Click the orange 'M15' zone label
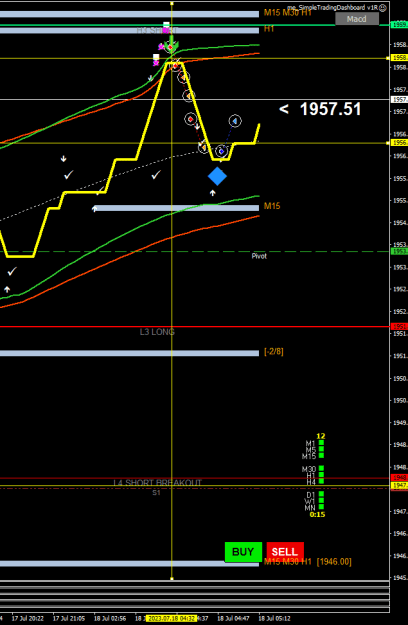Viewport: 408px width, 625px height. click(272, 206)
